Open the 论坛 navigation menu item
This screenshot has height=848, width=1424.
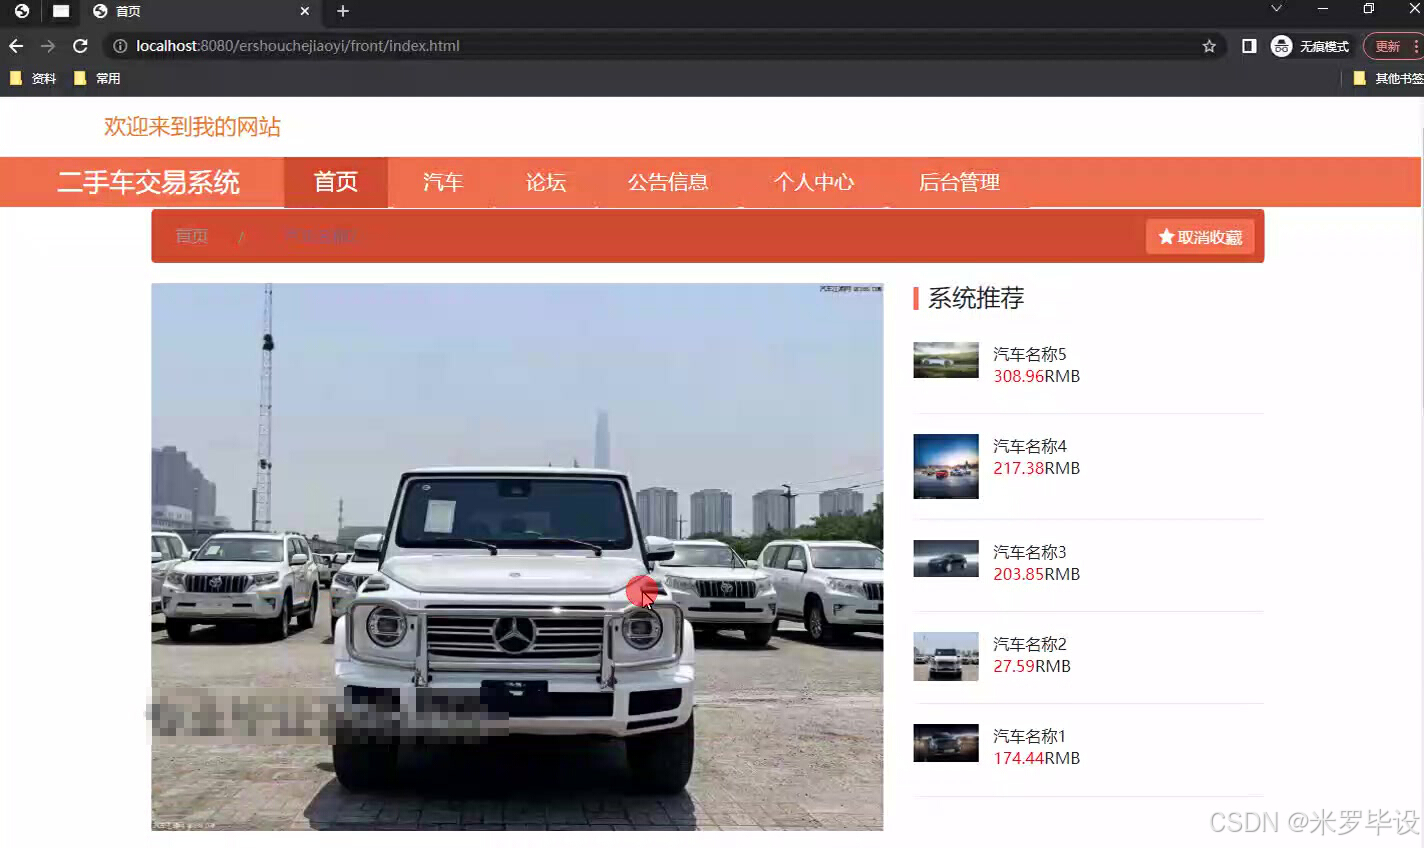point(546,182)
